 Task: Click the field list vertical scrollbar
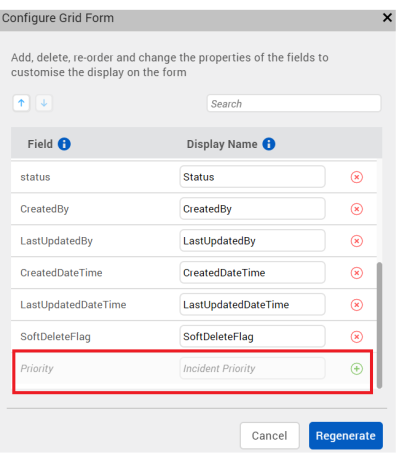click(379, 325)
